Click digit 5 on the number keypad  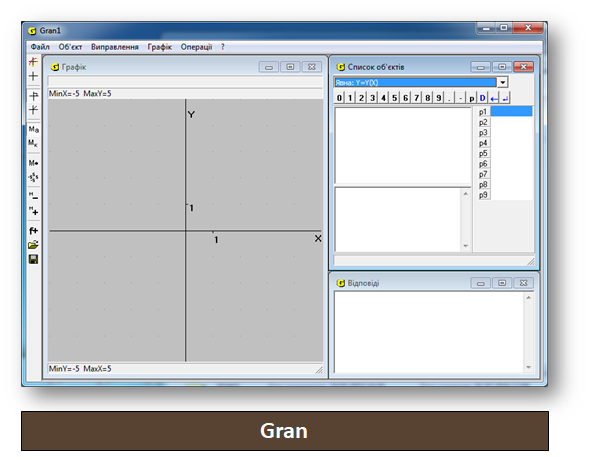(394, 98)
